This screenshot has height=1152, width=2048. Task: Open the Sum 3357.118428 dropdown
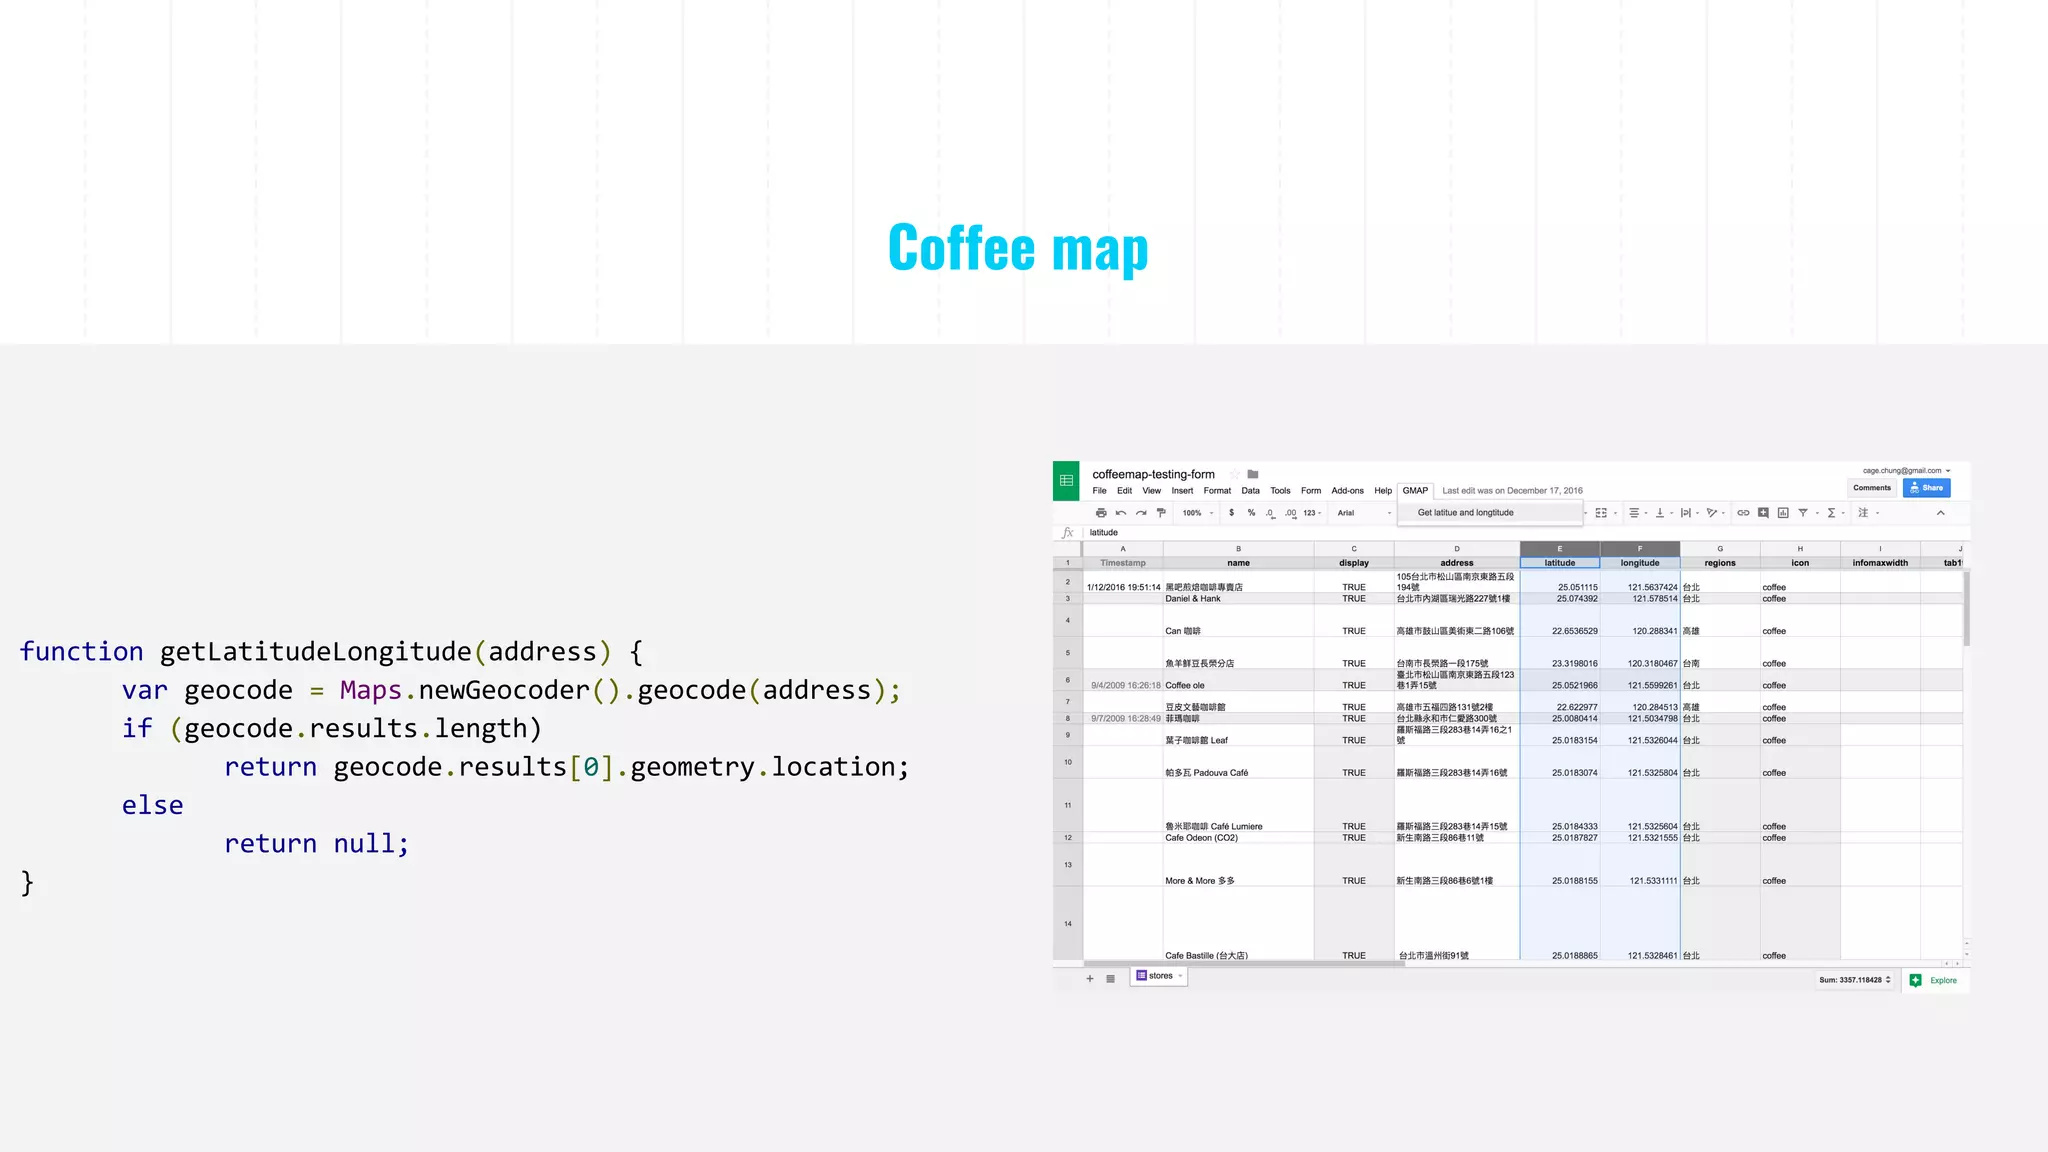(1855, 980)
